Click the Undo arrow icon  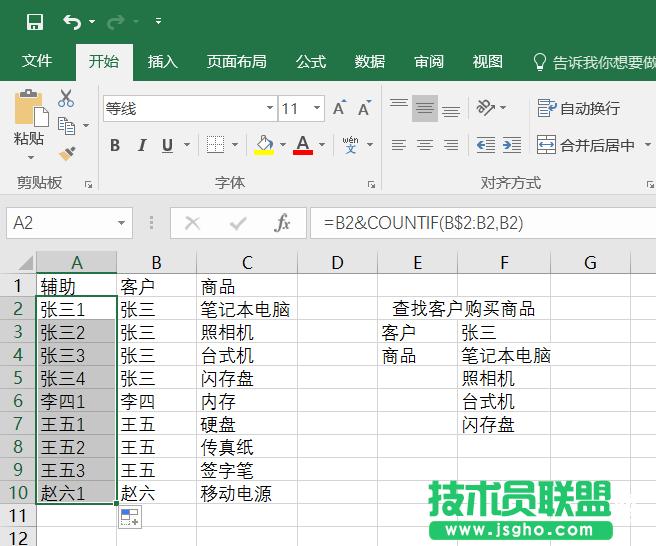pos(72,21)
